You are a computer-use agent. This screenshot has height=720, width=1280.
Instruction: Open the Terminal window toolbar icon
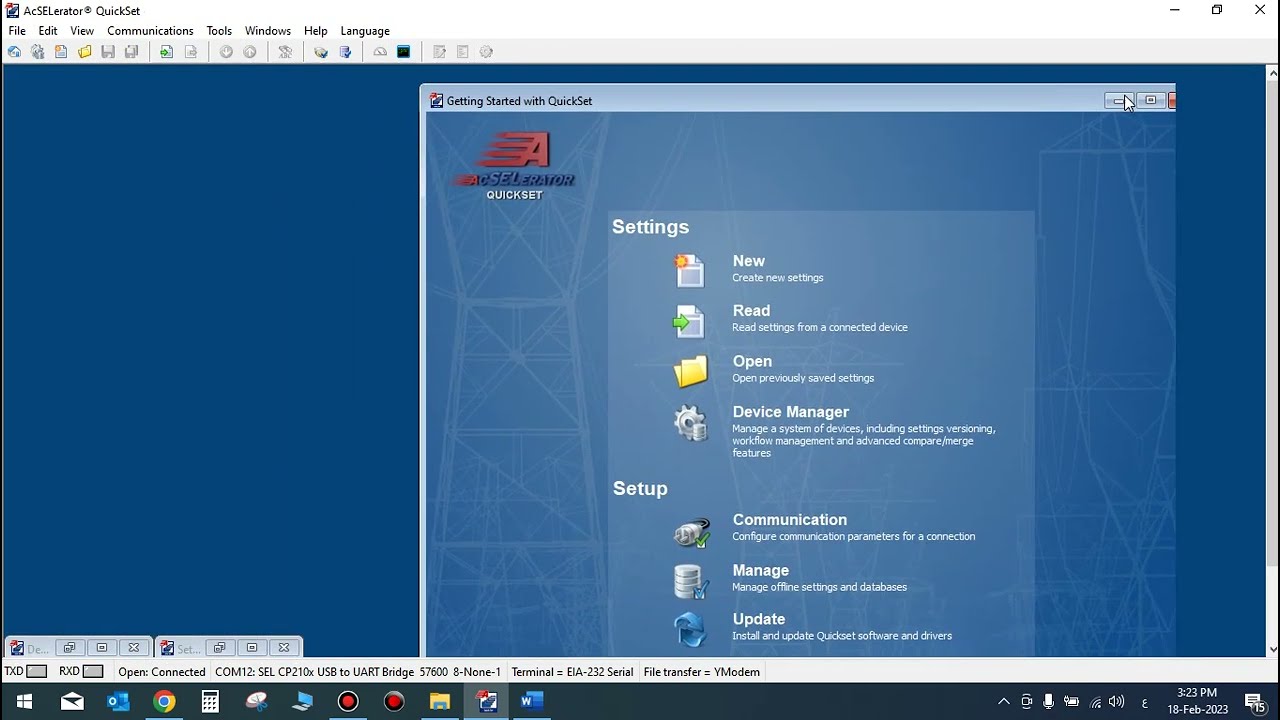coord(404,52)
